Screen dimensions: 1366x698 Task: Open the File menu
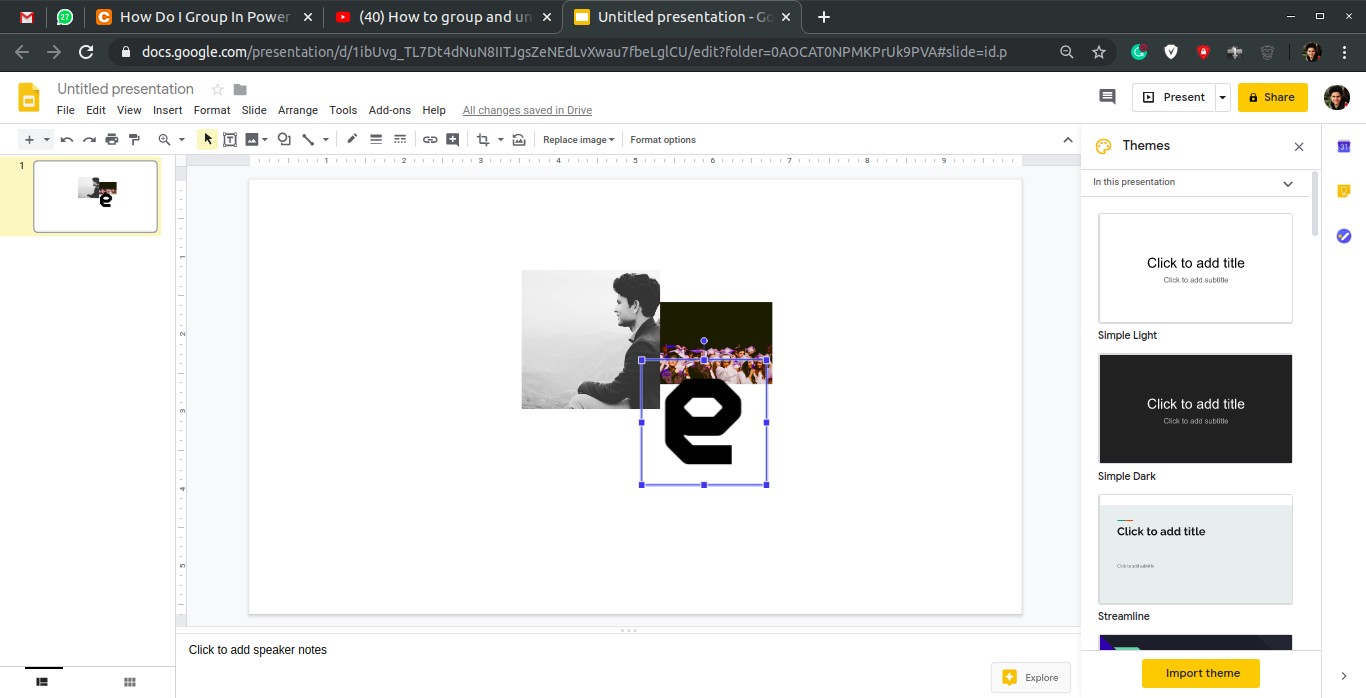[x=66, y=110]
